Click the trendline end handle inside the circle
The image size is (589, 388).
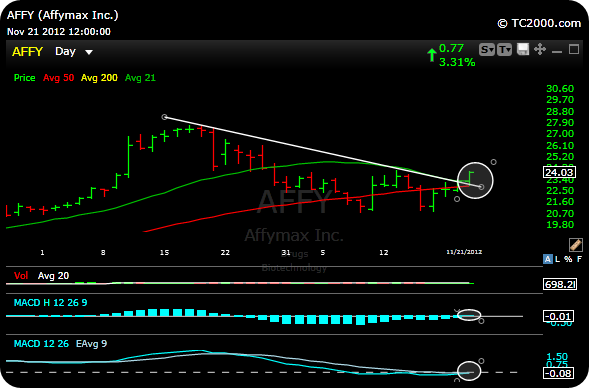tap(482, 187)
